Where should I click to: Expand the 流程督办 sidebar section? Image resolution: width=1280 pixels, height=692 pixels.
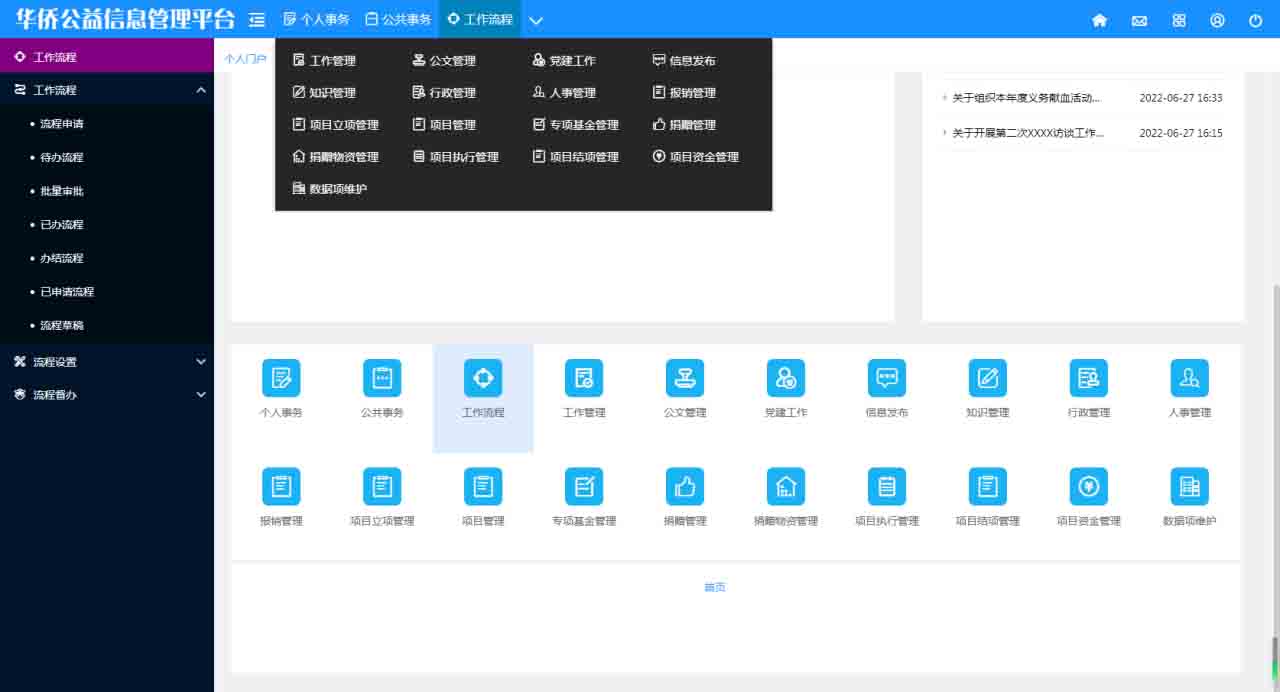(x=106, y=395)
